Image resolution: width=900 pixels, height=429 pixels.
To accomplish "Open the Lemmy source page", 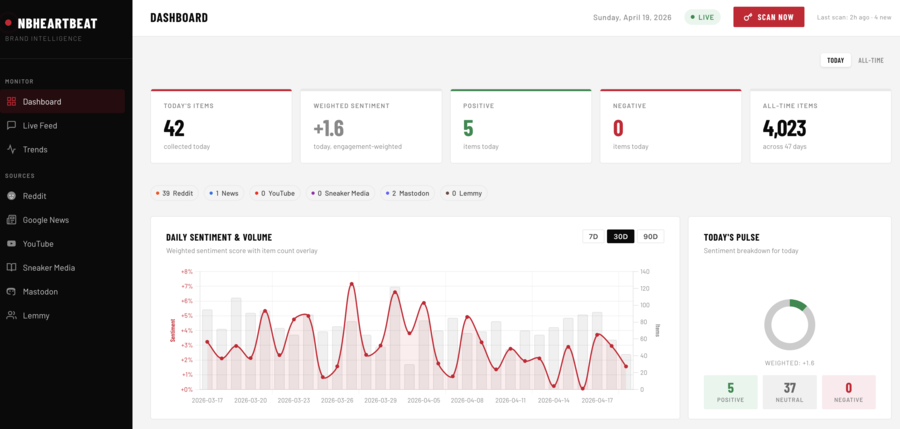I will 63,315.
